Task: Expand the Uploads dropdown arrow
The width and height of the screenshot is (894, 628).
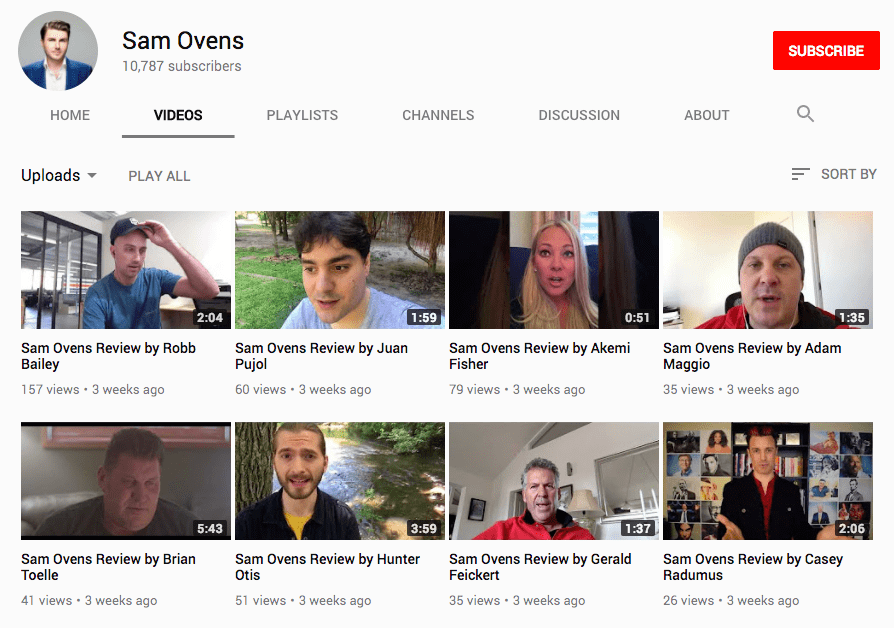Action: point(92,176)
